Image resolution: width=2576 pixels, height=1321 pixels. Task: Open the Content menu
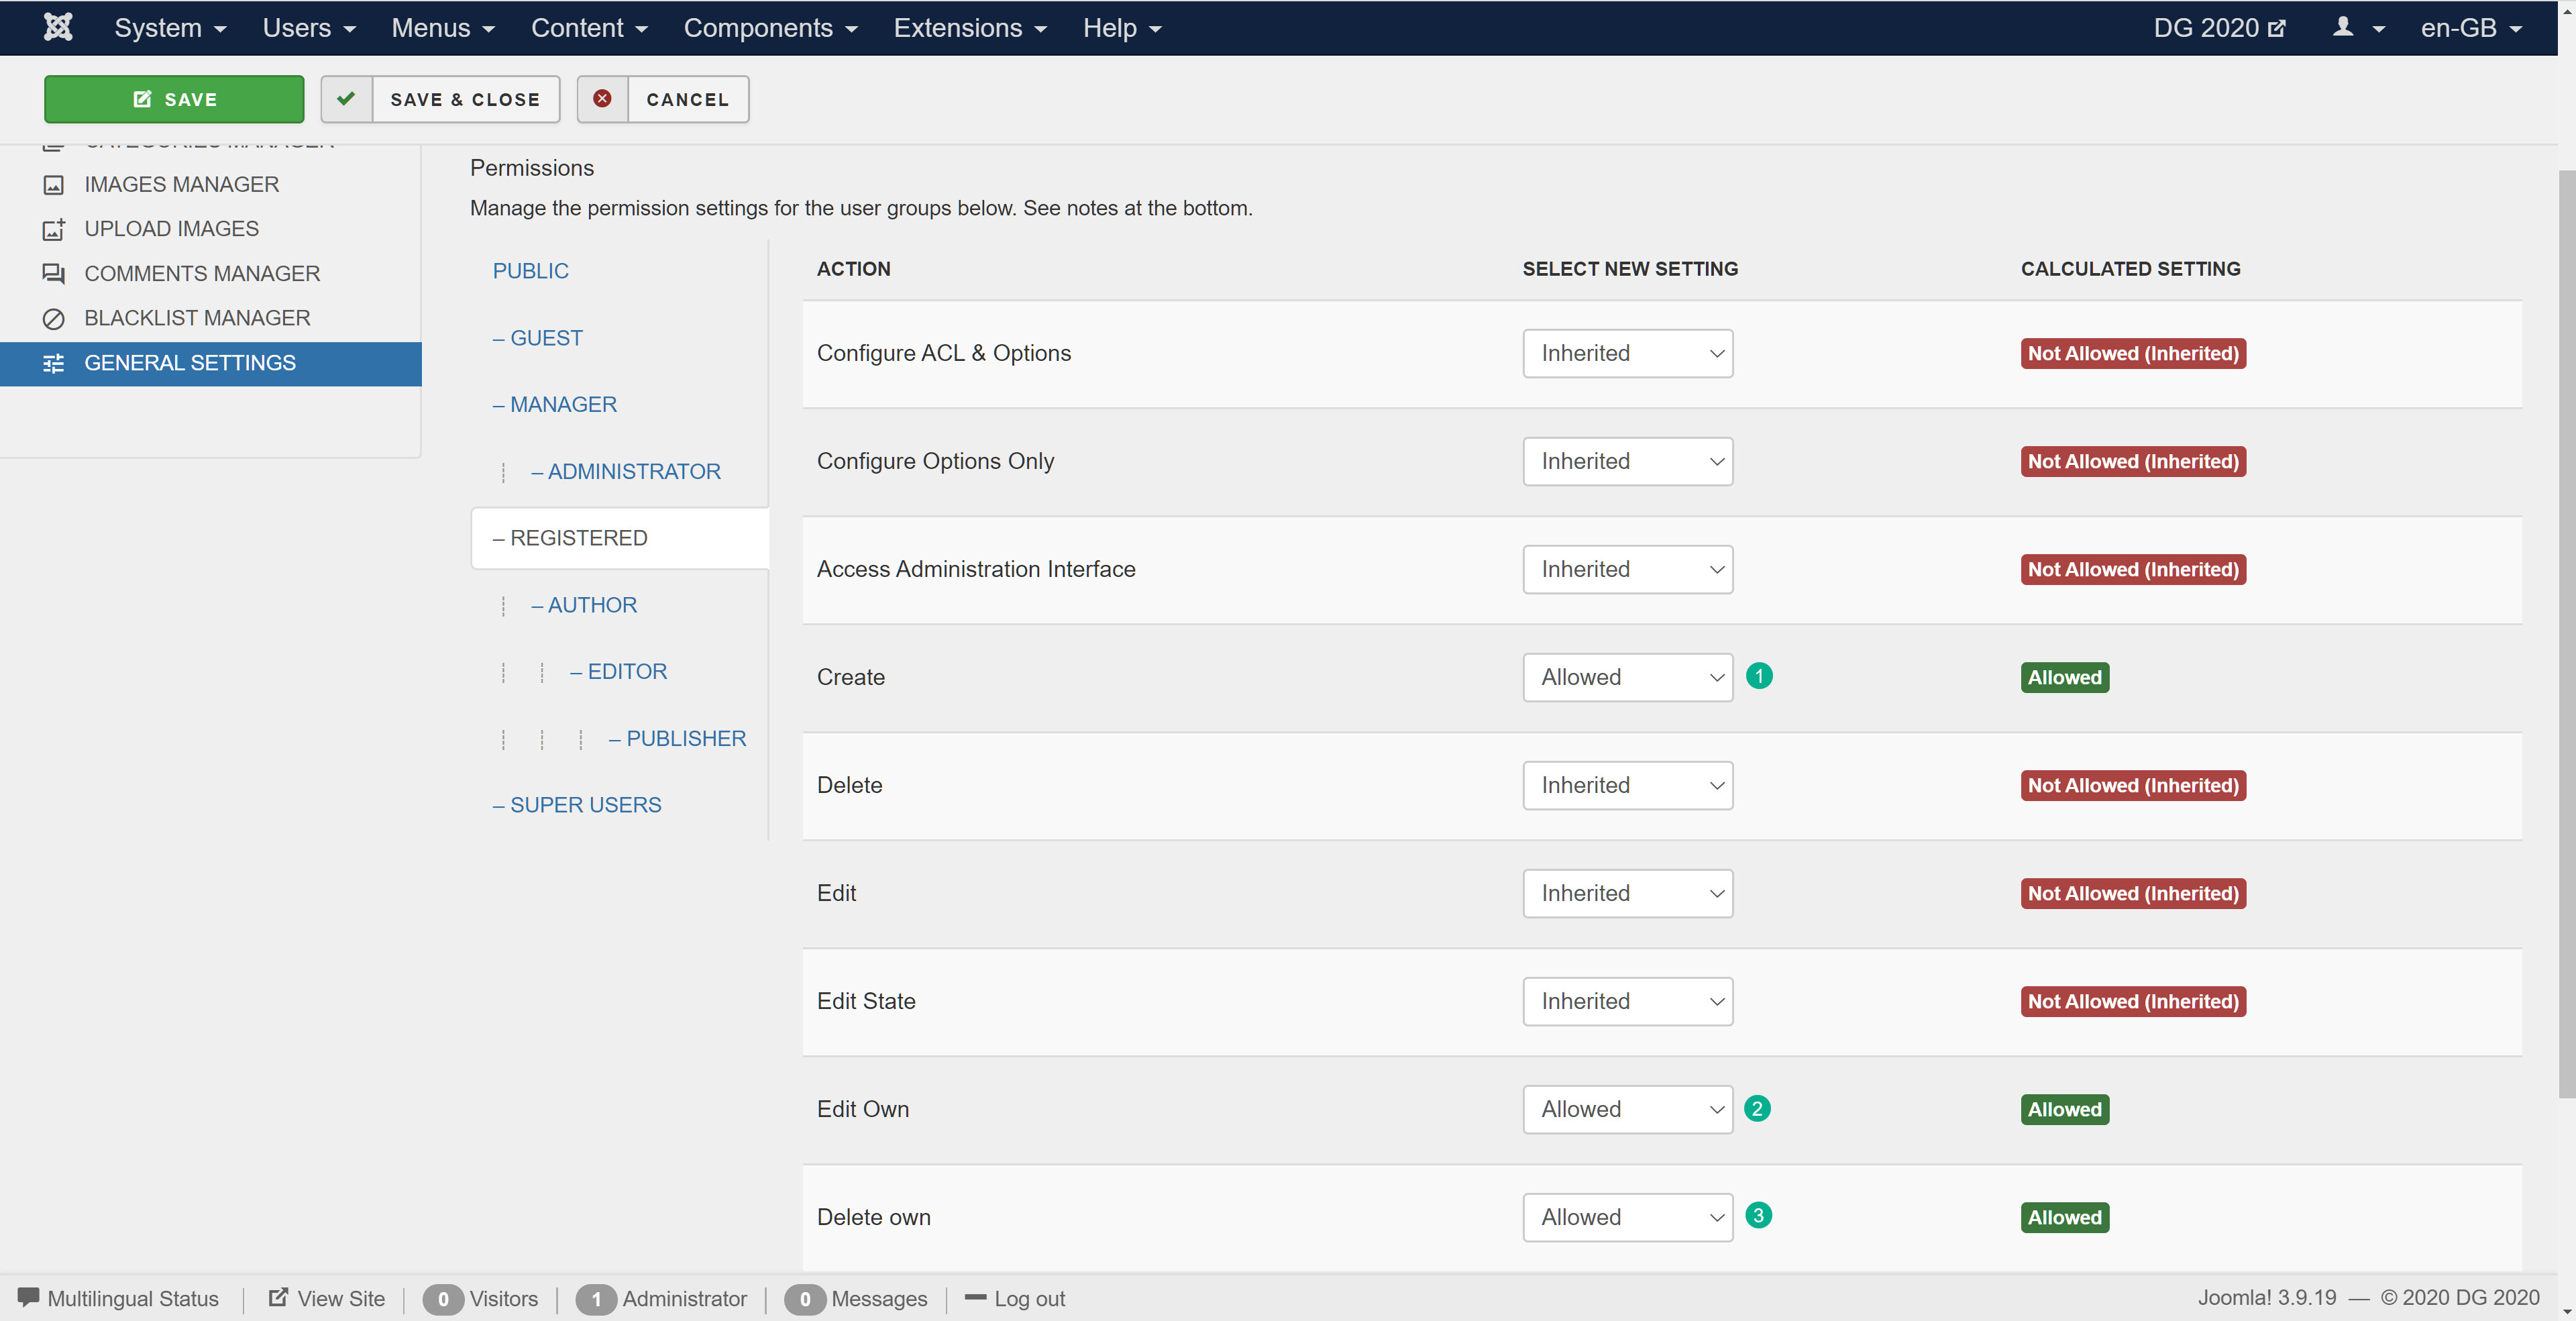589,28
